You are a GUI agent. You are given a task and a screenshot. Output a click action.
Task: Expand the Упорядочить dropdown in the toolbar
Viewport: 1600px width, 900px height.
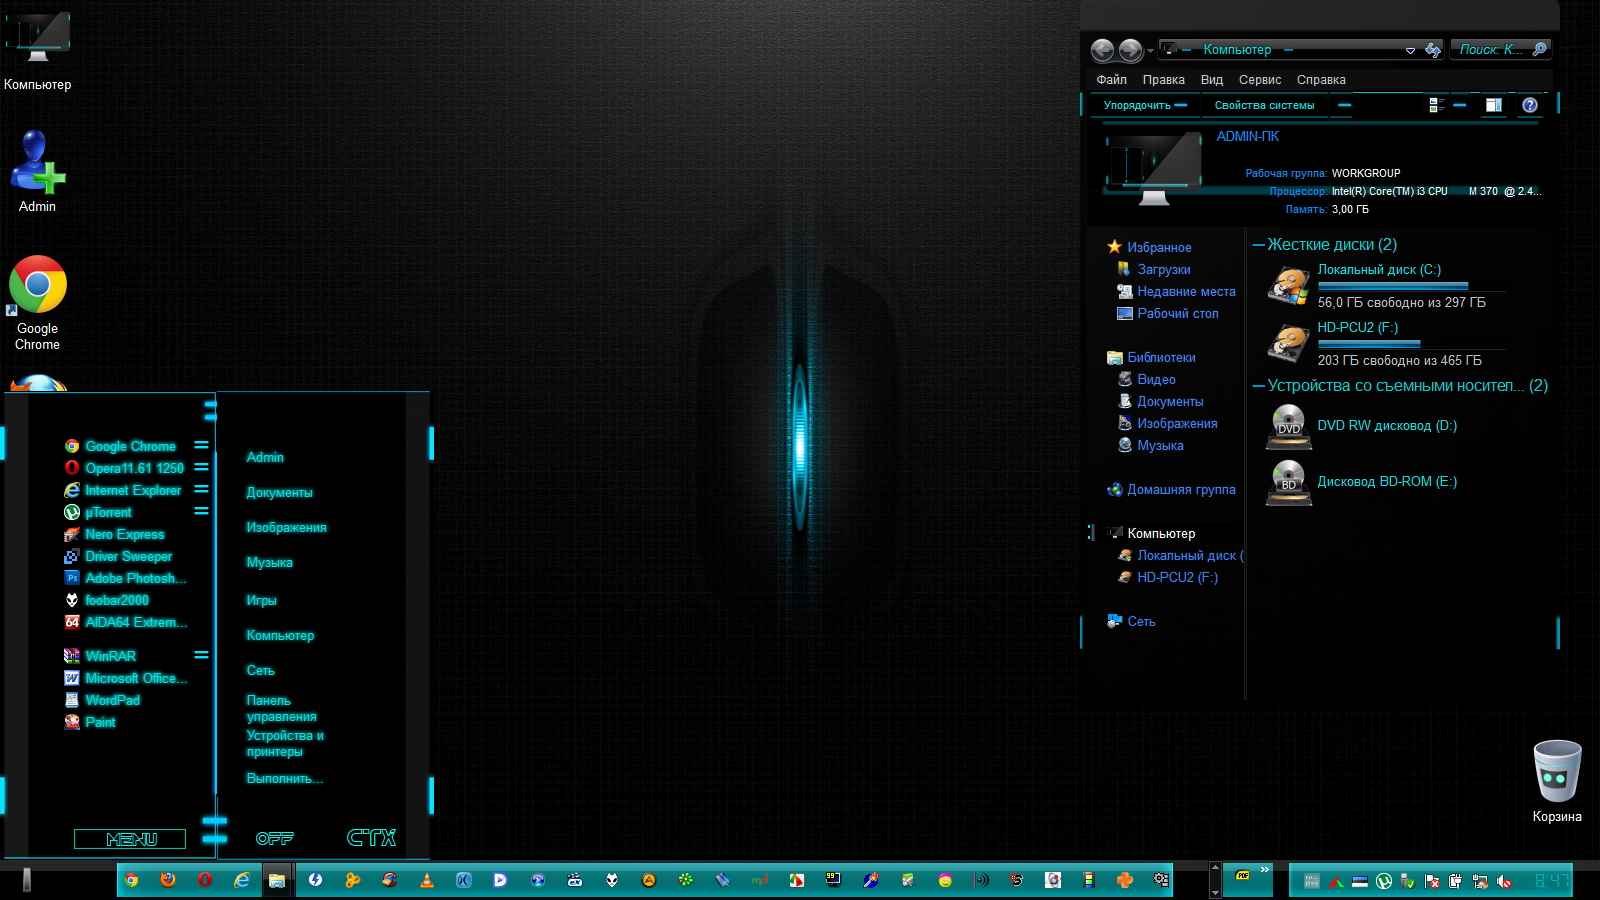pos(1144,105)
